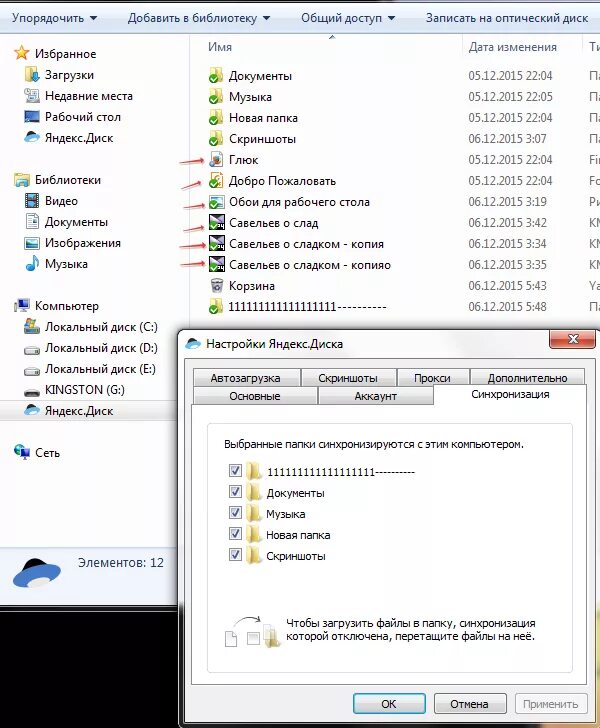Open Локальный диск (D:) drive icon

point(32,349)
